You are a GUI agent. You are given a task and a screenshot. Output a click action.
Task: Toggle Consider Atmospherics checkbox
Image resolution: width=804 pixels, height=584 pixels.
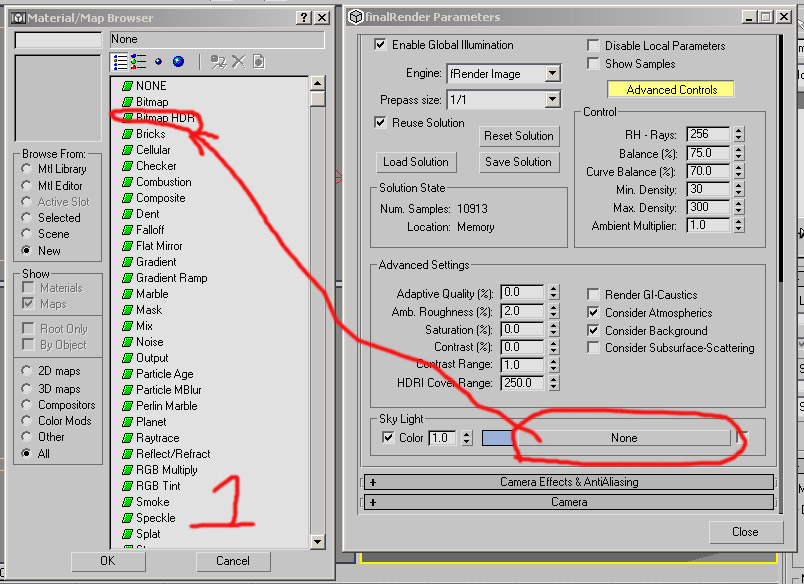click(593, 312)
